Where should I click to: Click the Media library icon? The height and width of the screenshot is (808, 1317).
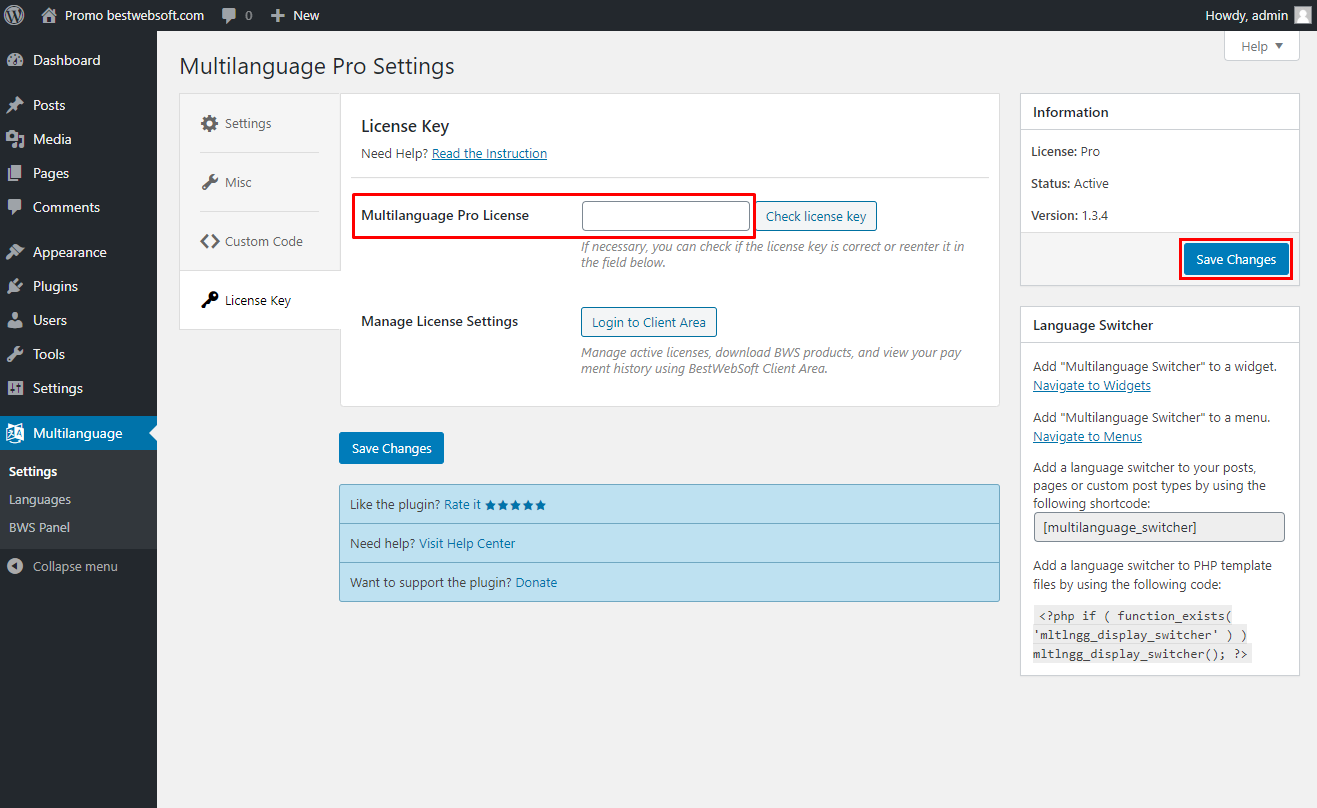(15, 139)
